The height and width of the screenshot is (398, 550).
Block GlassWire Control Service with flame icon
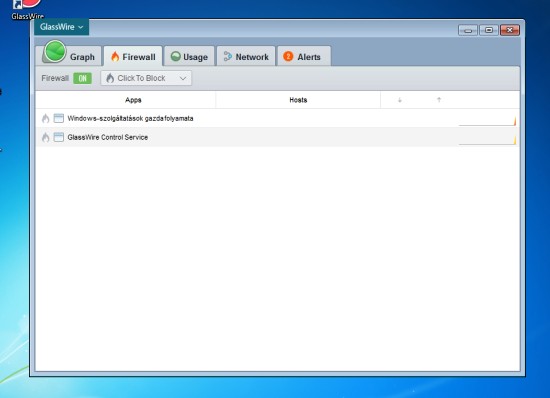click(46, 137)
